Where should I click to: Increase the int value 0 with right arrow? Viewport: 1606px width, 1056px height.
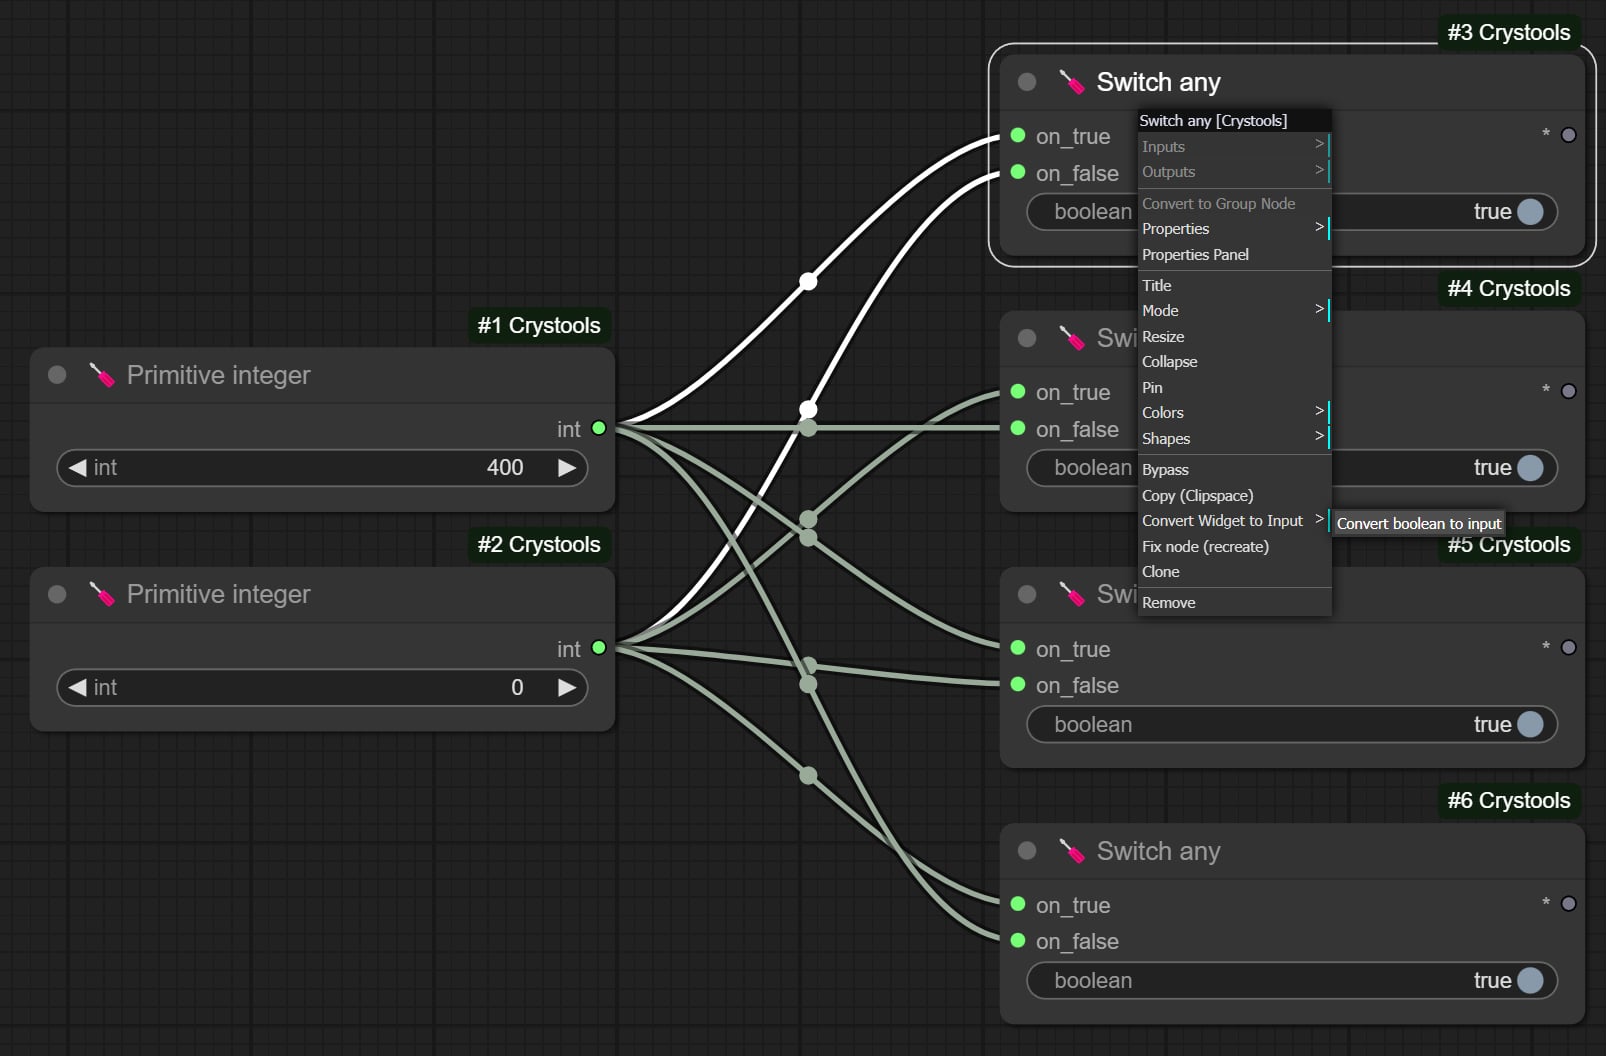click(567, 688)
